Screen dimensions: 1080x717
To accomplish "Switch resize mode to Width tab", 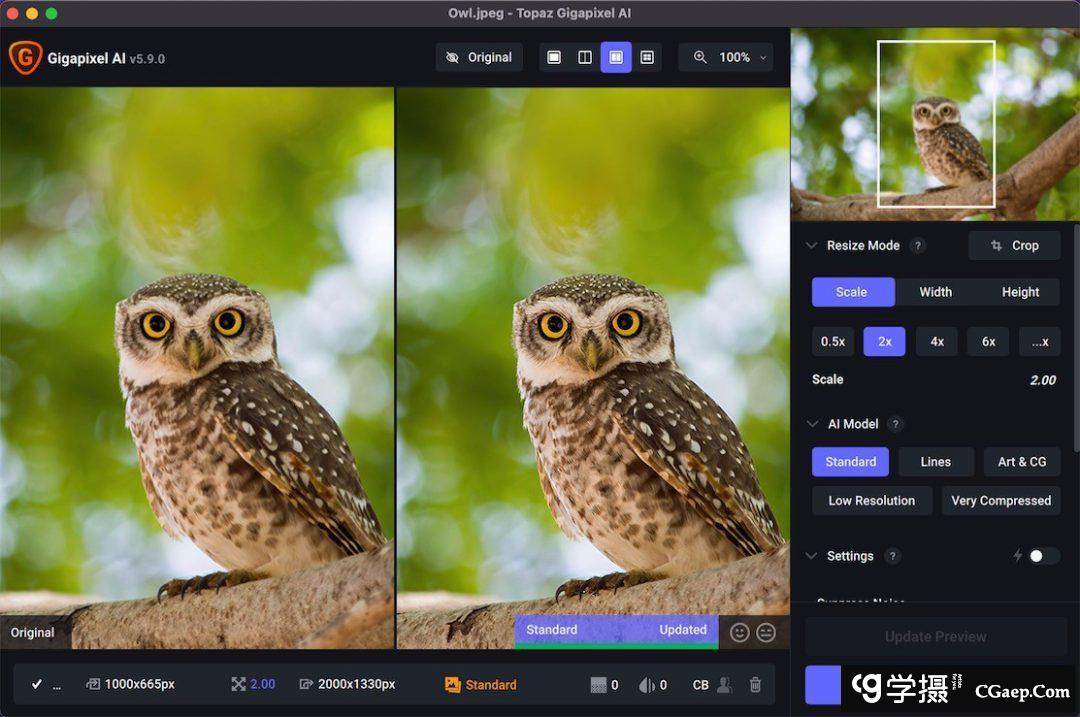I will [x=935, y=292].
